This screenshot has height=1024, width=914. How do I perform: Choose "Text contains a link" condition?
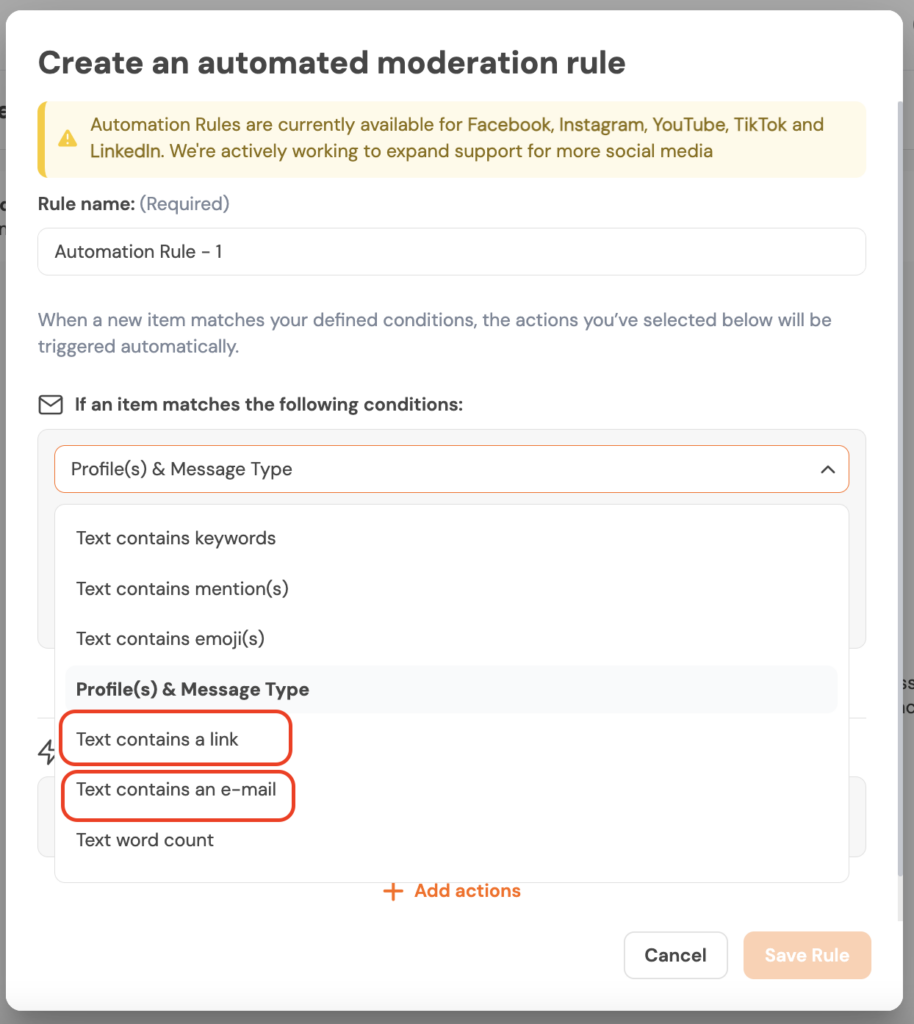158,739
